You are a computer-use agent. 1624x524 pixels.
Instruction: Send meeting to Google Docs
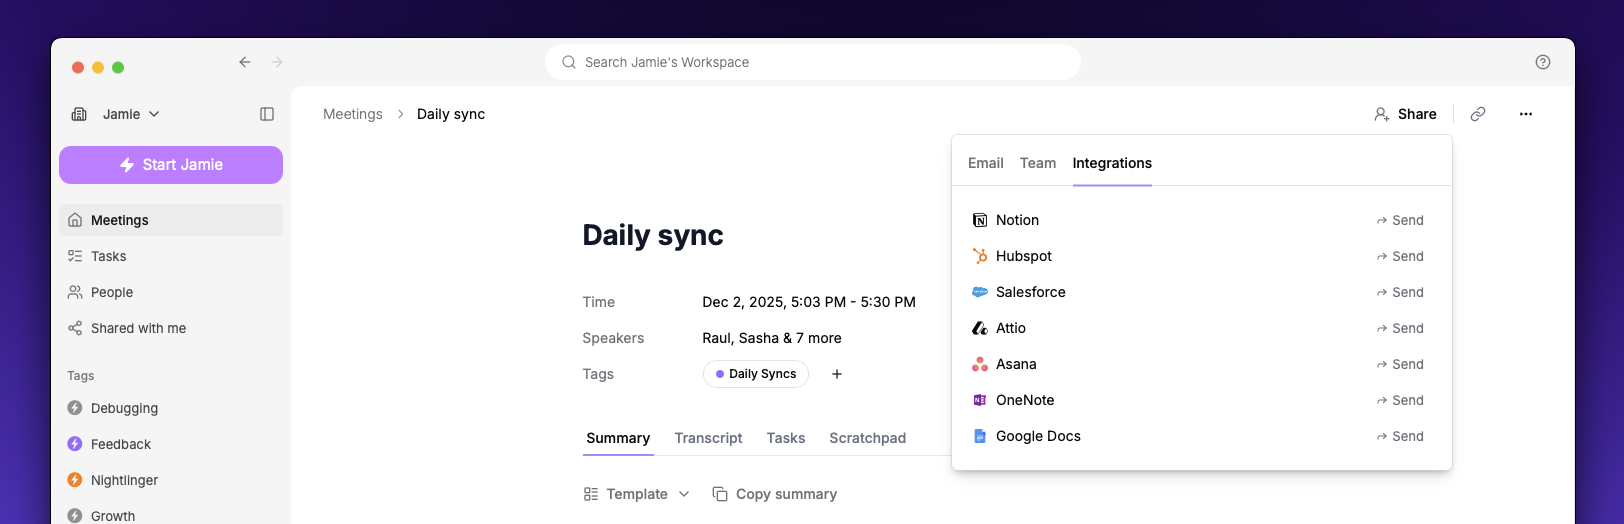coord(1400,436)
